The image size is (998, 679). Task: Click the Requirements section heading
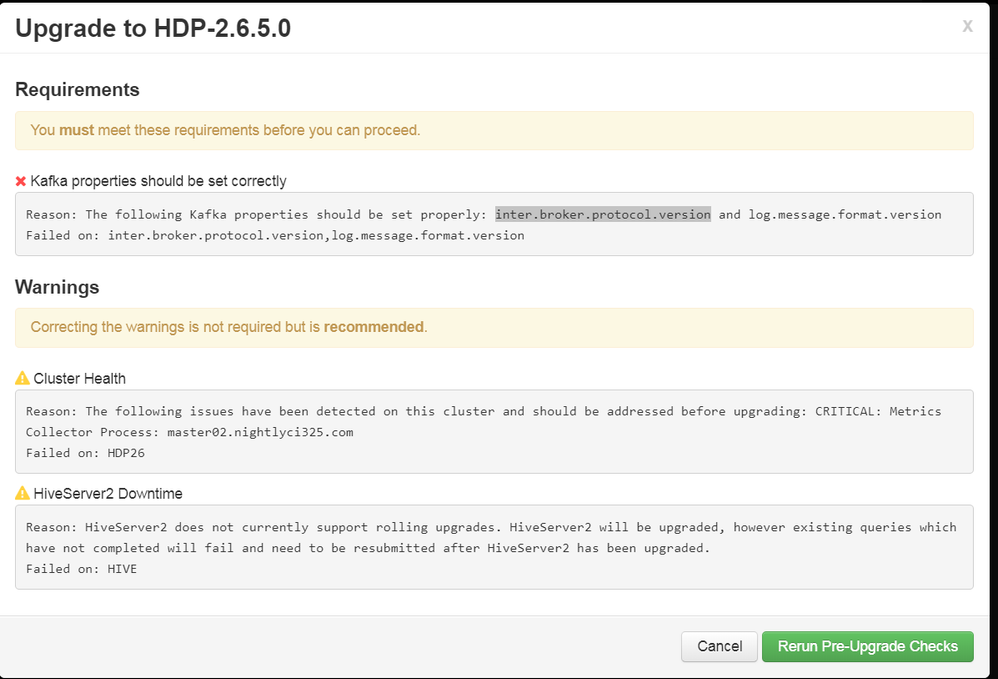point(77,90)
